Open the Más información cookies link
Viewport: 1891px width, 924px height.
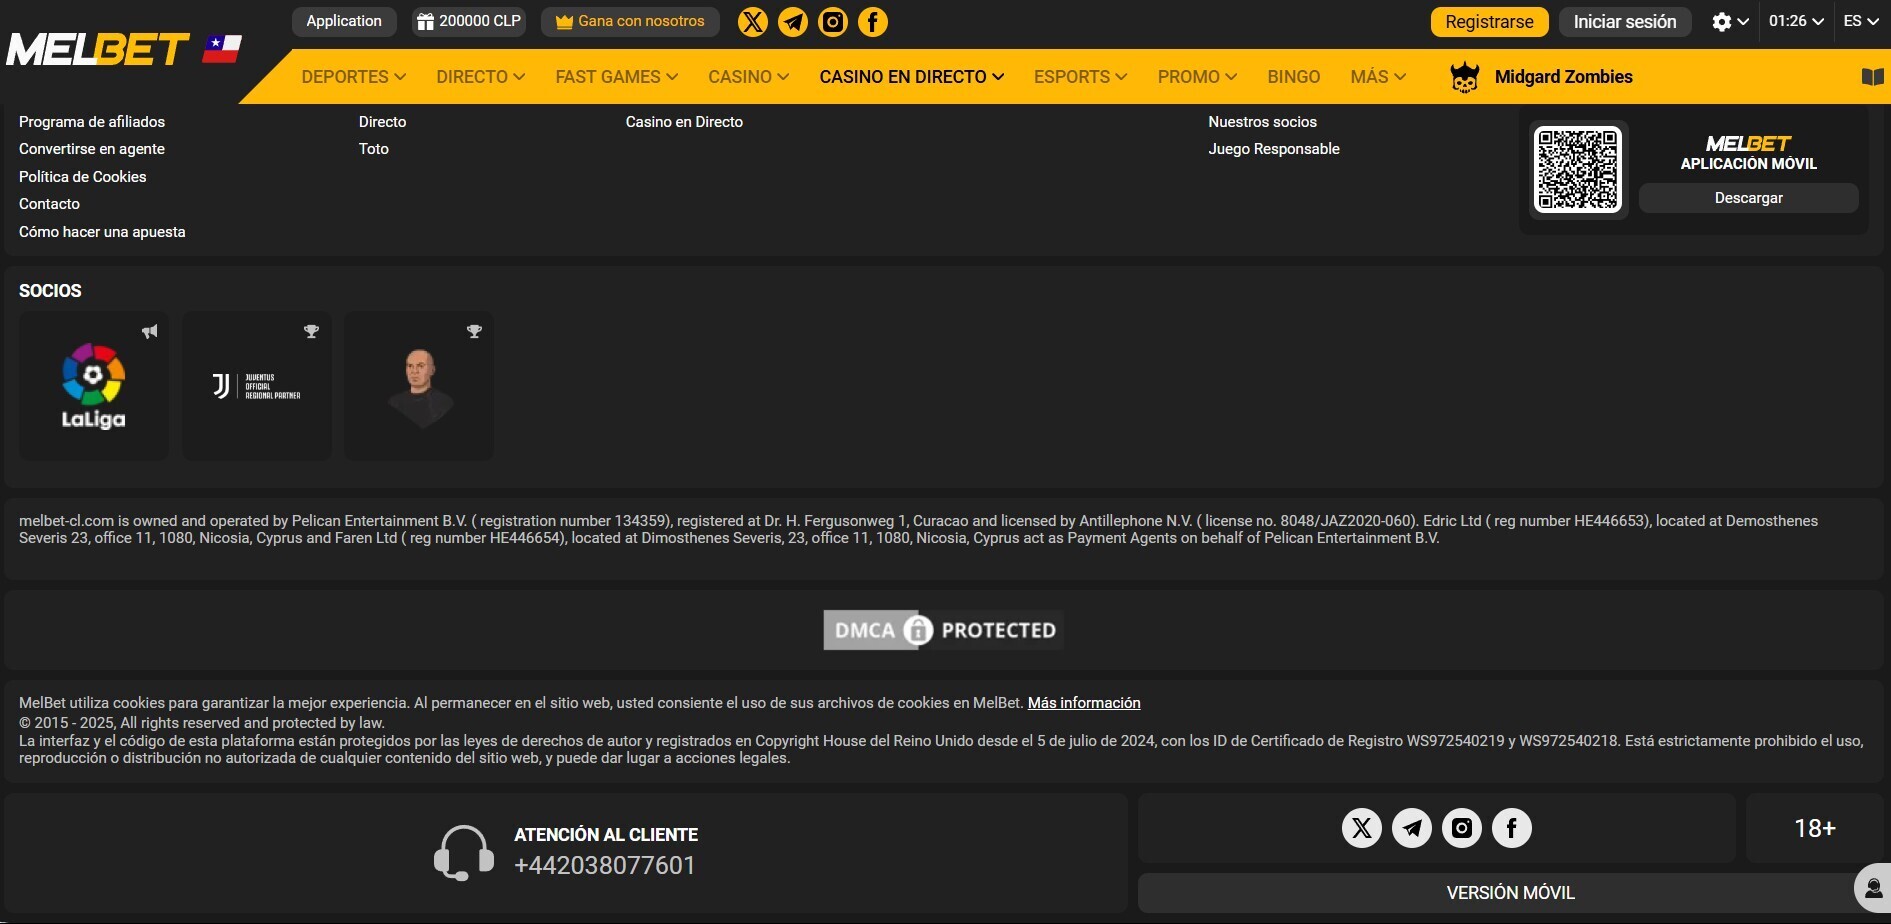click(1084, 703)
